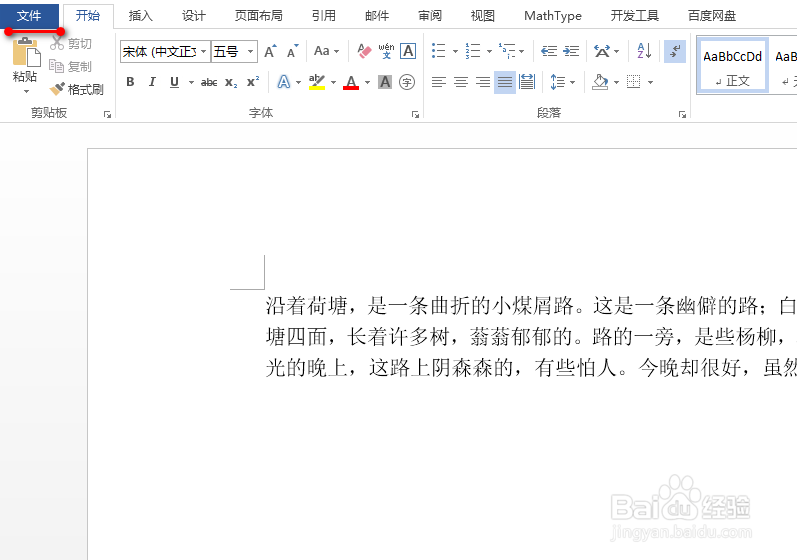Switch to the 设计 ribbon tab
The height and width of the screenshot is (560, 797).
point(194,16)
